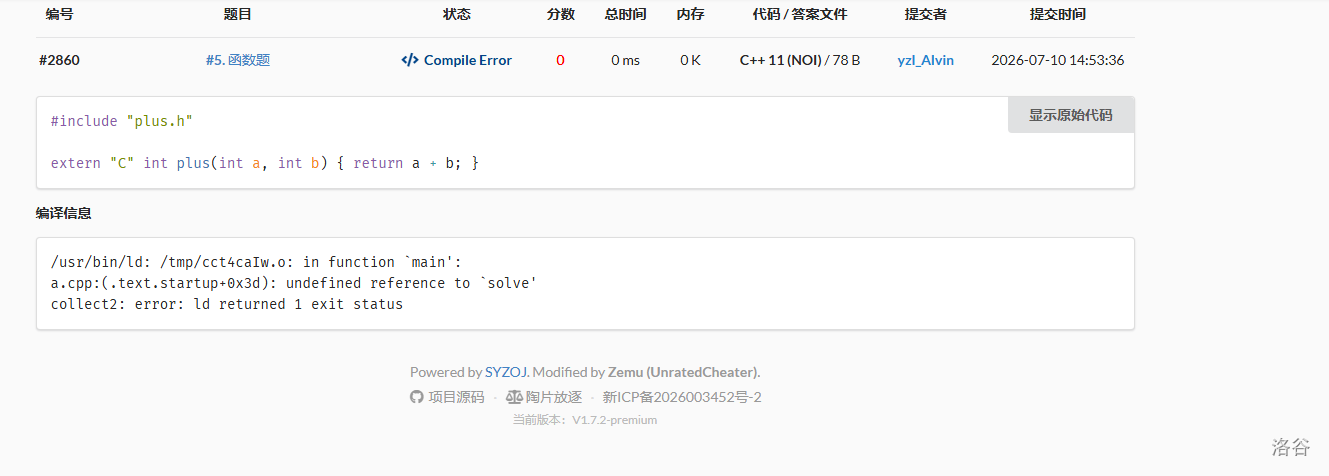1329x476 pixels.
Task: Show the raw code with 显示原始代码
Action: (1071, 115)
